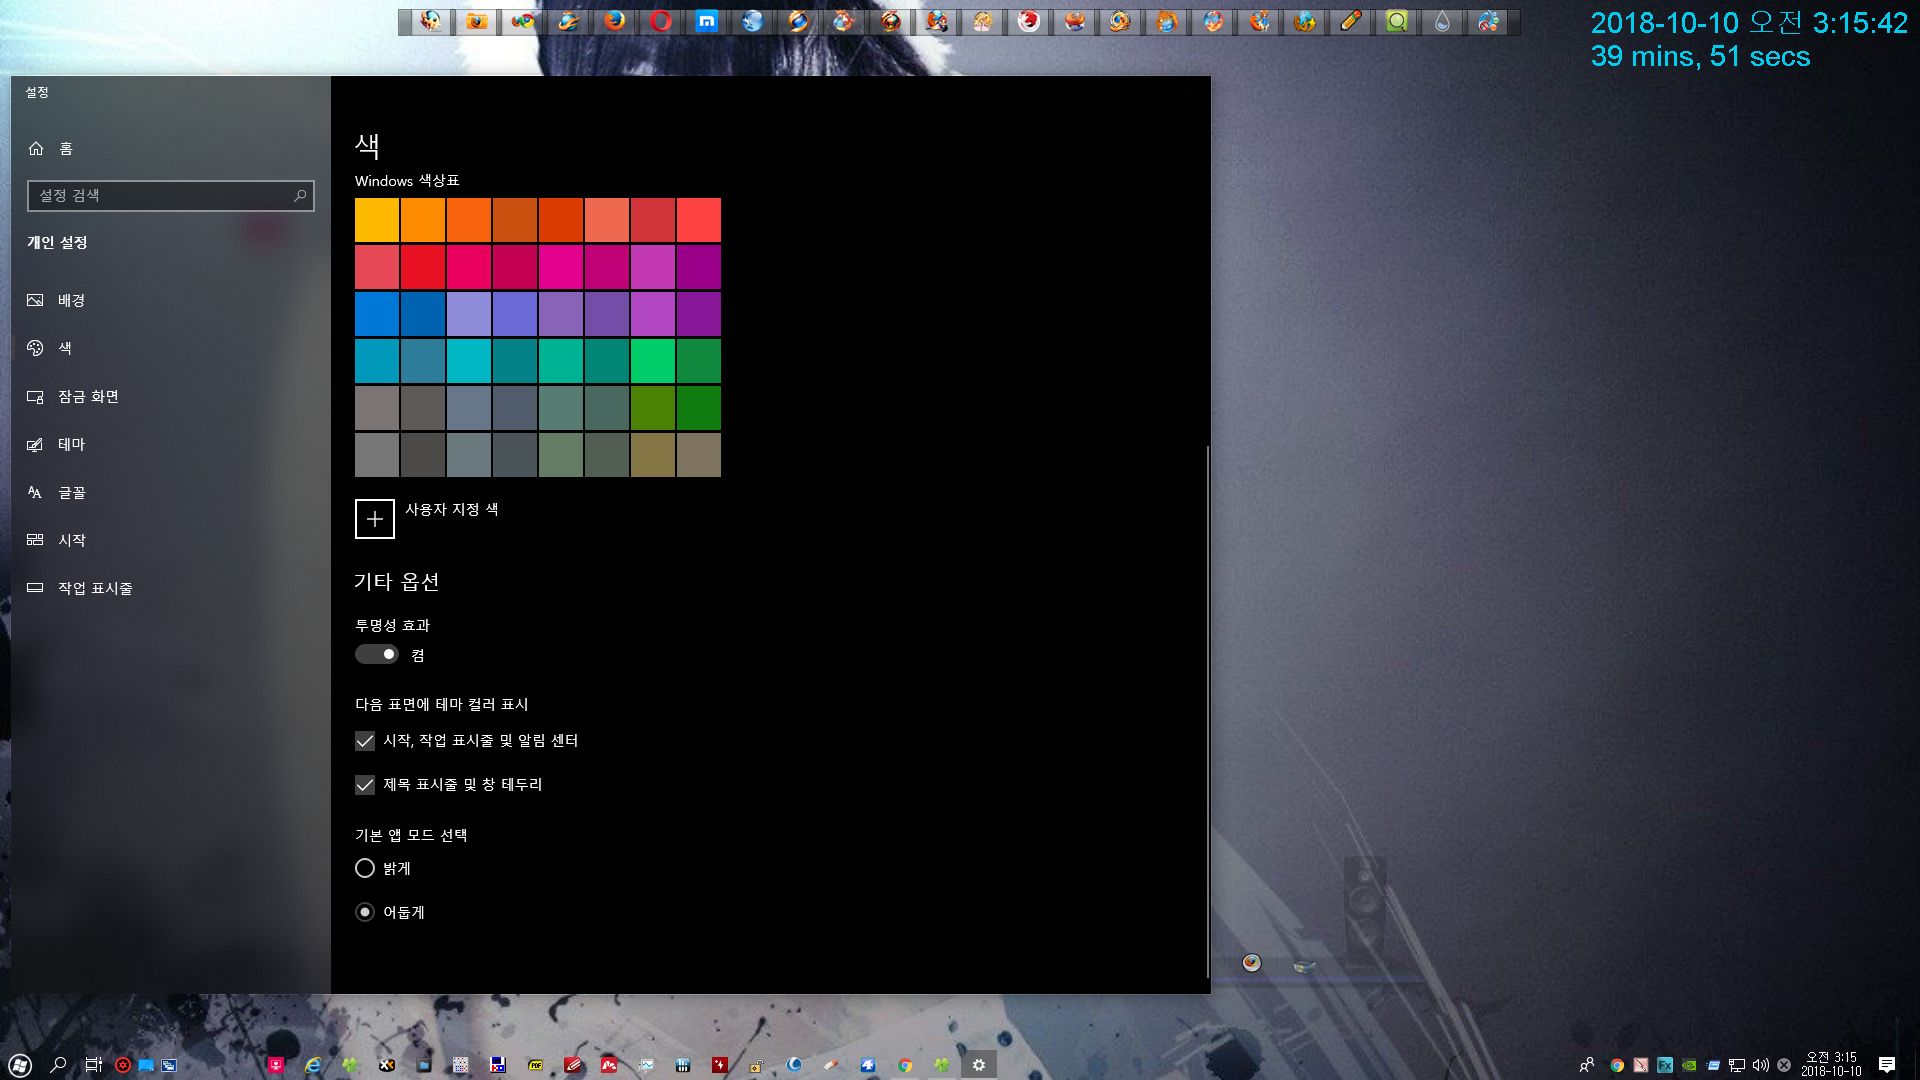Image resolution: width=1920 pixels, height=1080 pixels.
Task: Open Internet Explorer from the taskbar
Action: click(313, 1065)
